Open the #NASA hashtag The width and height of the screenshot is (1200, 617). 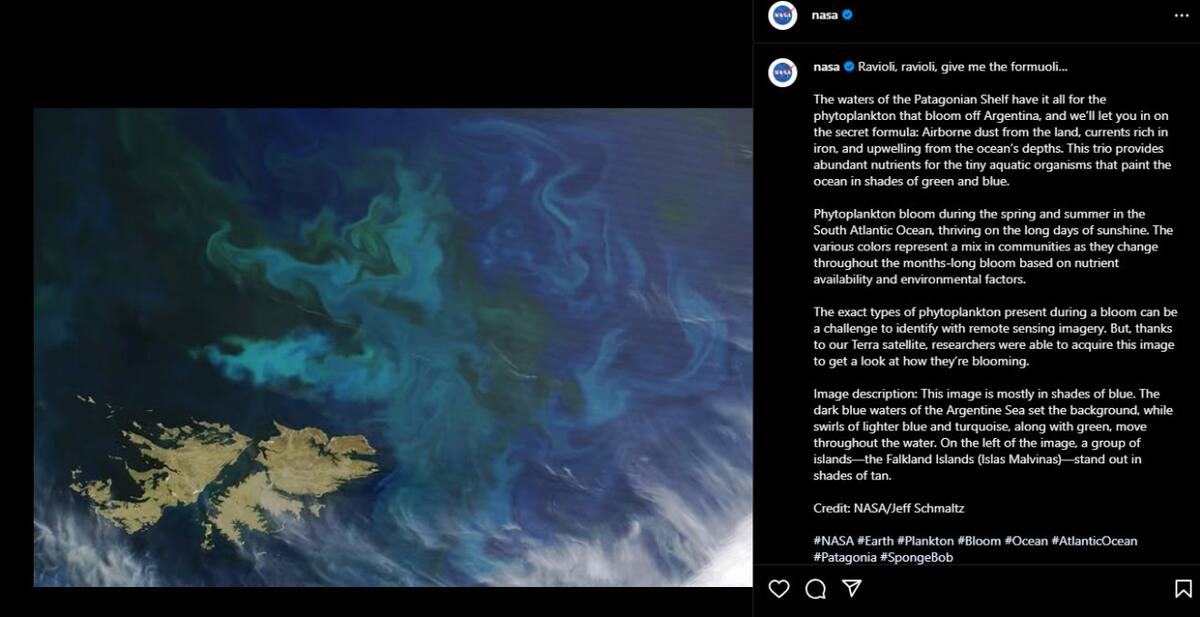[x=832, y=541]
